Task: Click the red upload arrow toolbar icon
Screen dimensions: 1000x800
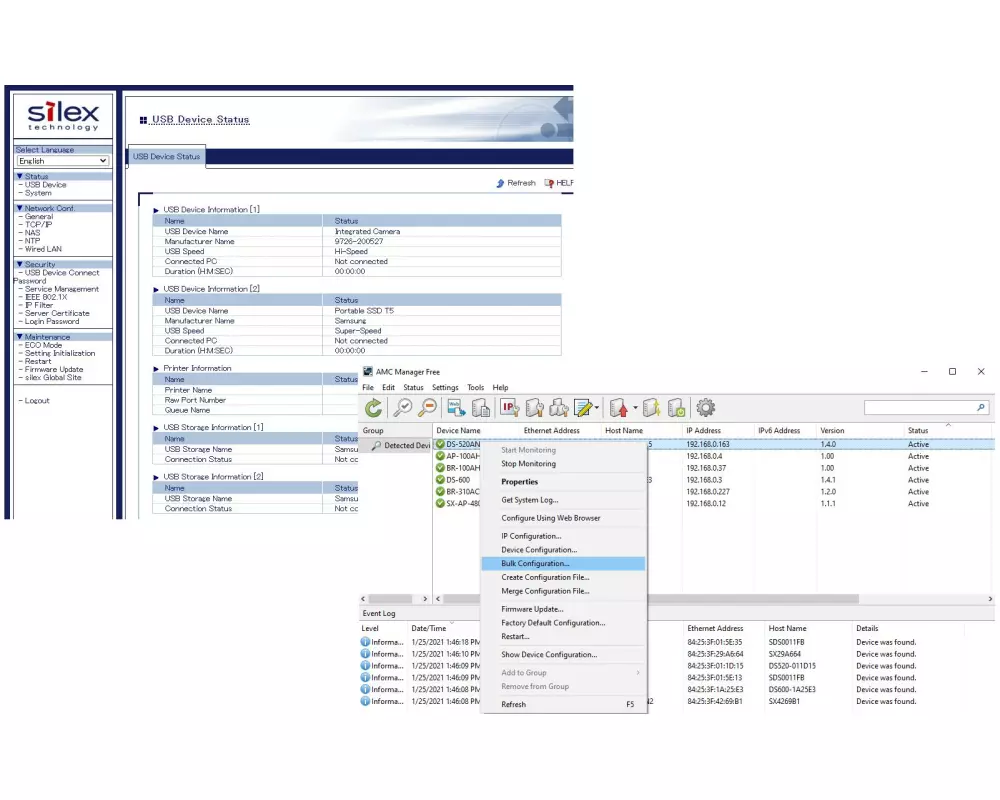Action: point(618,408)
